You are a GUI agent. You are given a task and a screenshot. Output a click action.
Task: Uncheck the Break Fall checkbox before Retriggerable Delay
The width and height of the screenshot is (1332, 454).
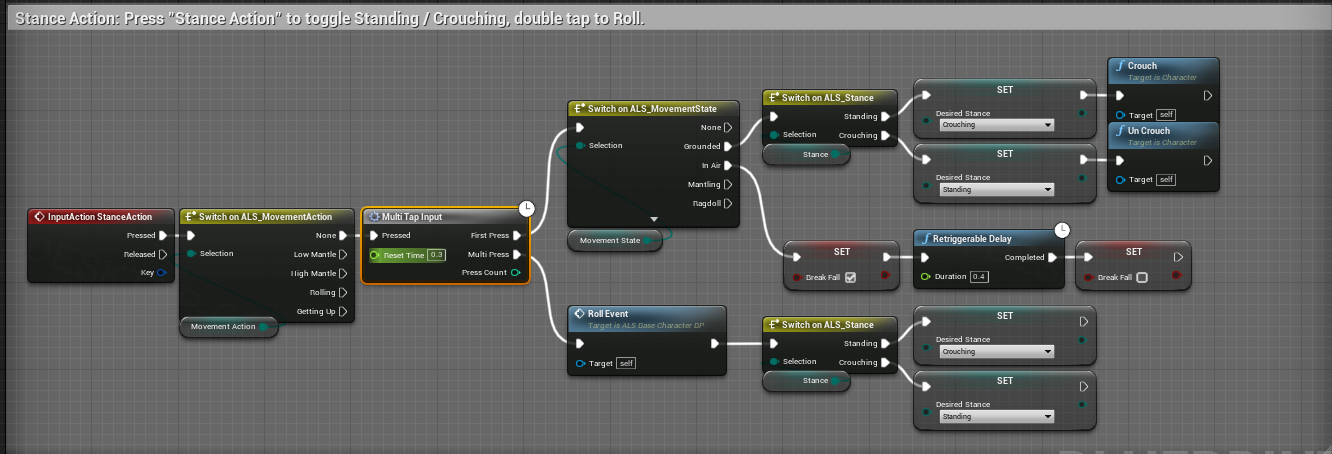tap(851, 277)
